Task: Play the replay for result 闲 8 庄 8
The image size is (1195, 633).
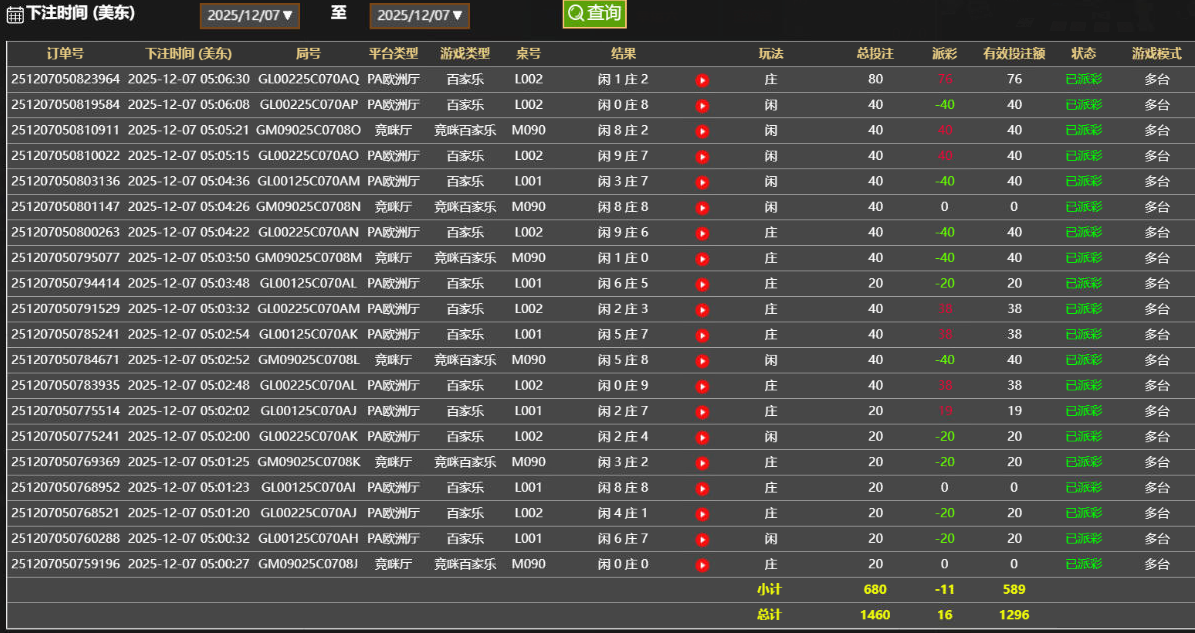Action: click(x=703, y=207)
